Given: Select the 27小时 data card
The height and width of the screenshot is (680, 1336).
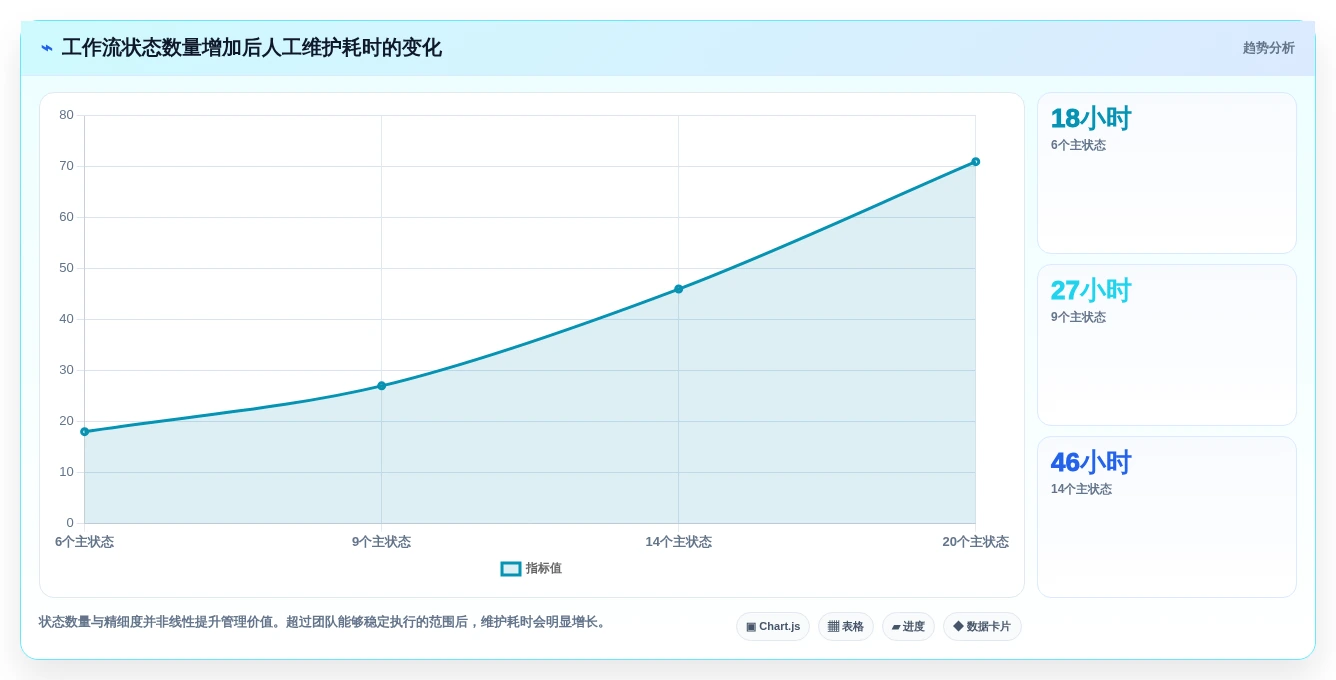Looking at the screenshot, I should 1167,345.
